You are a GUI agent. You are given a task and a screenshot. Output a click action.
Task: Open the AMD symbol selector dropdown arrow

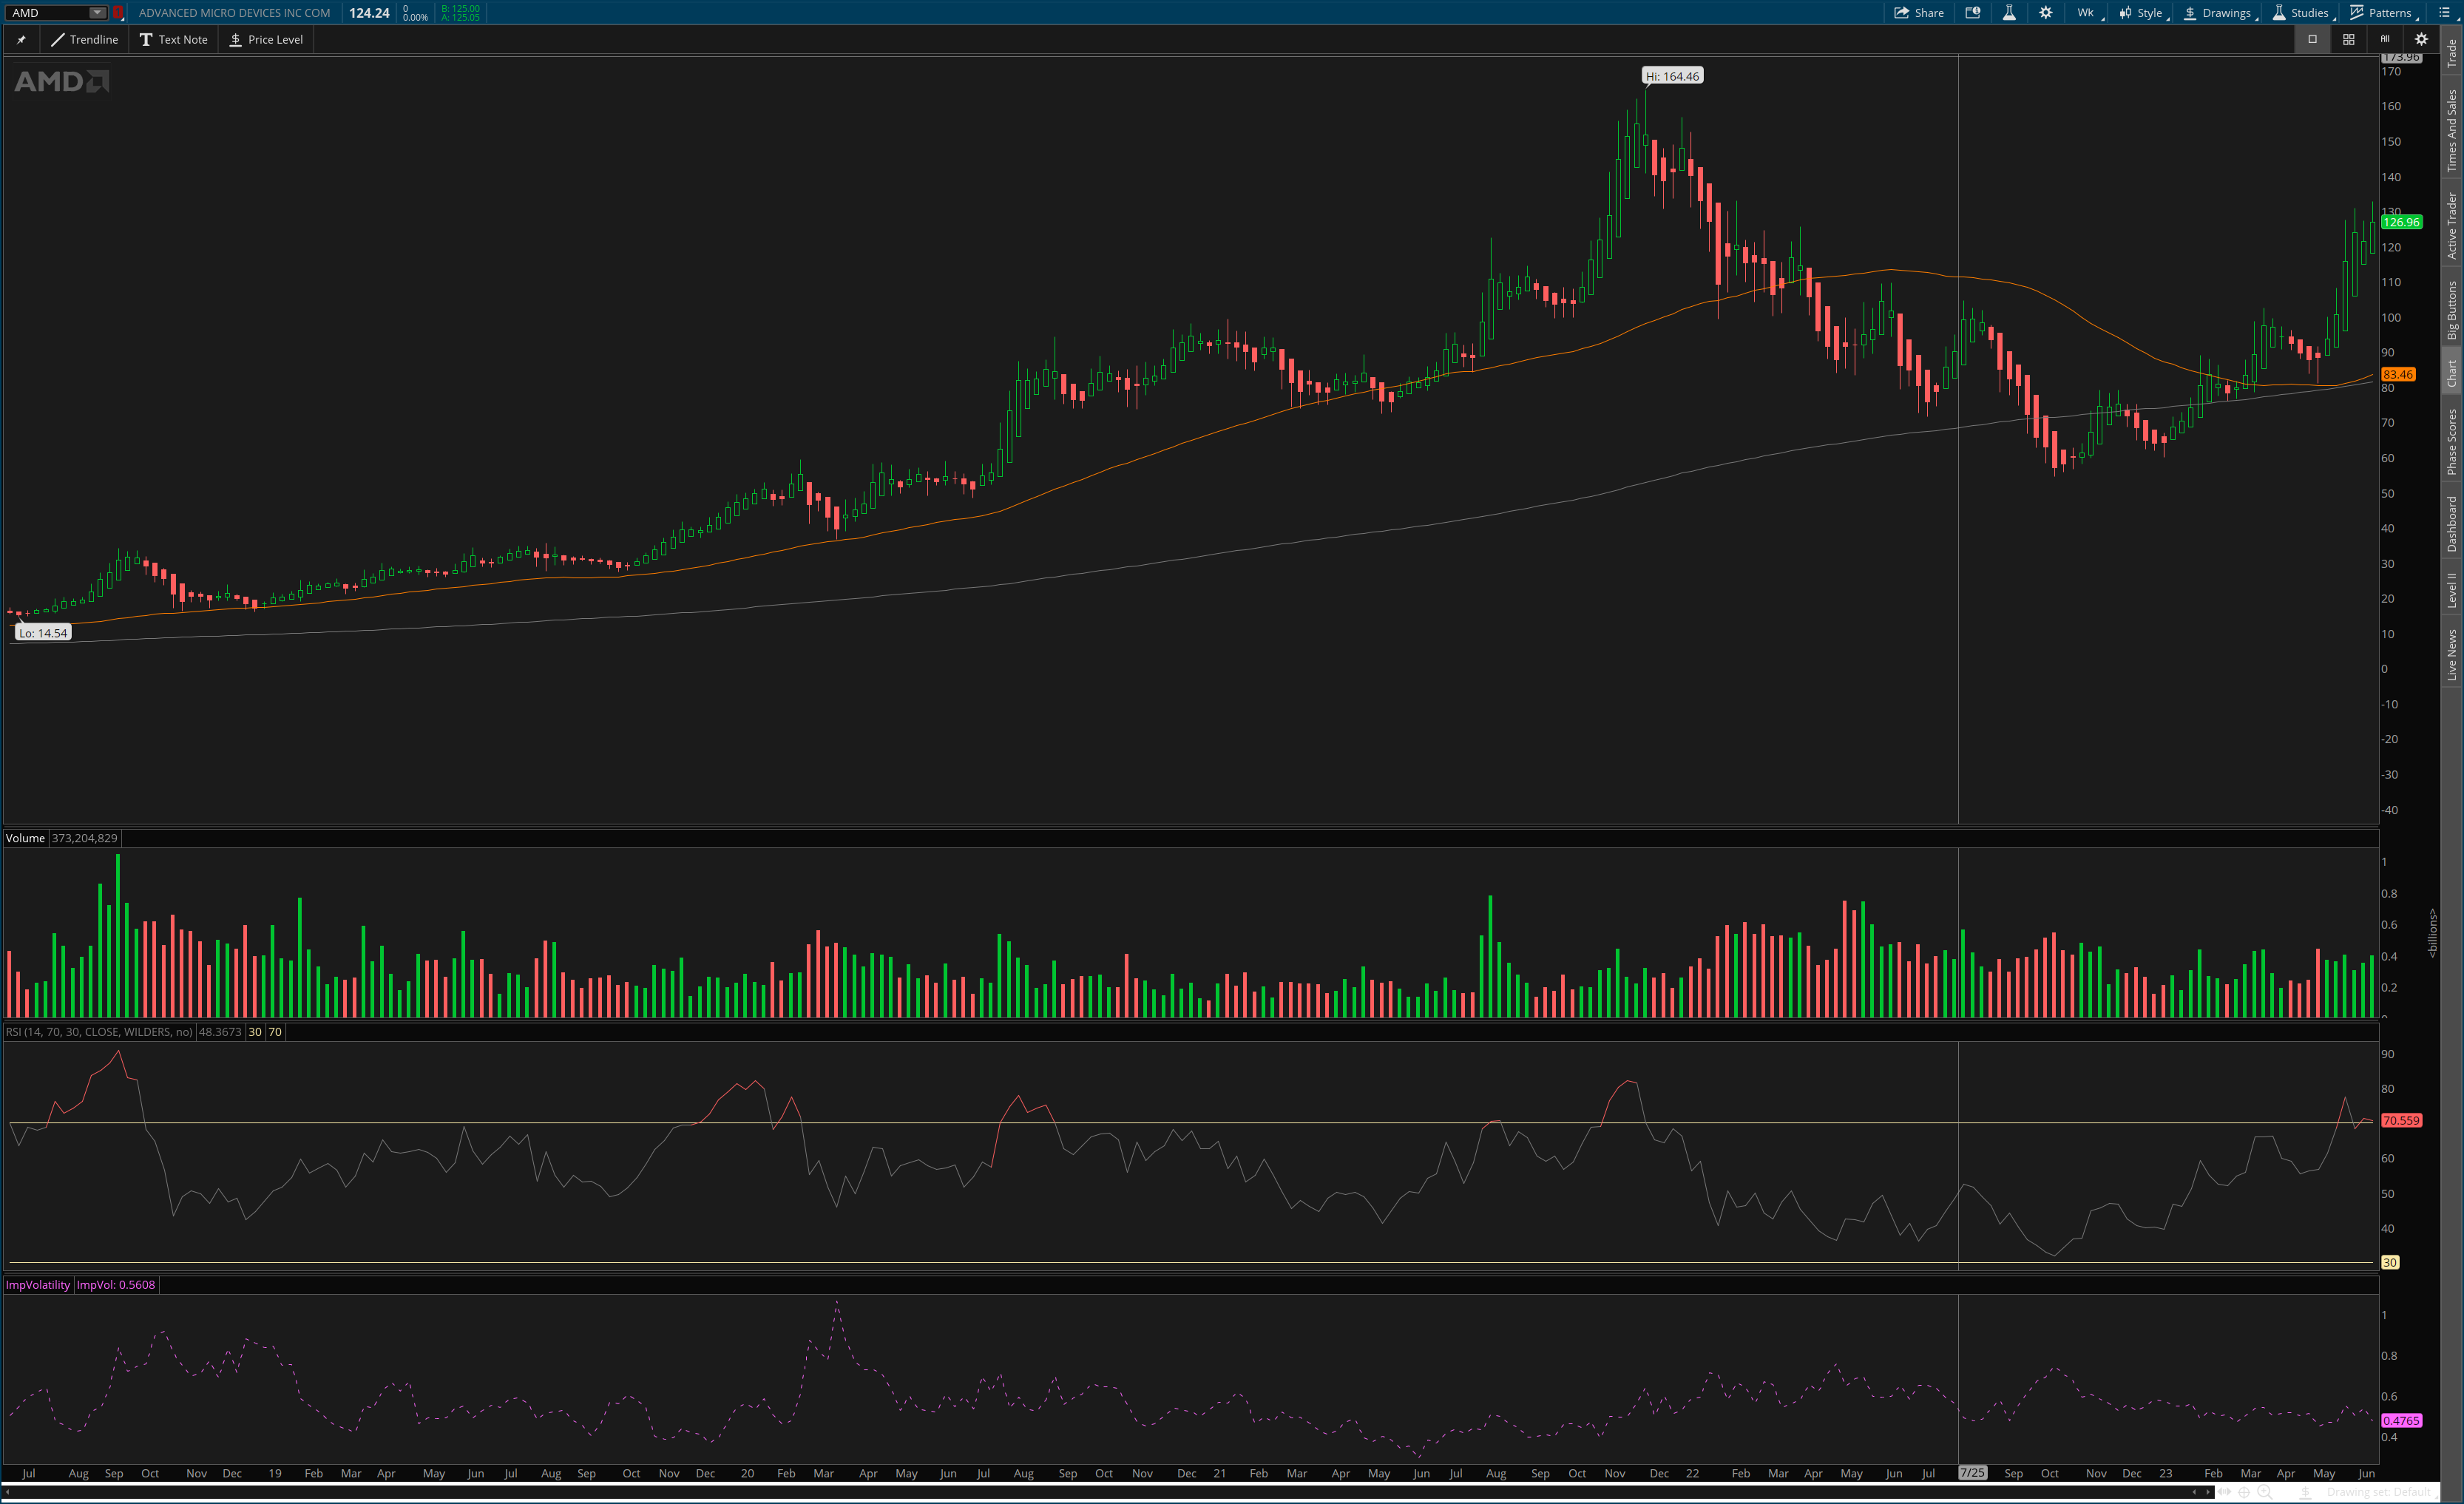point(97,13)
